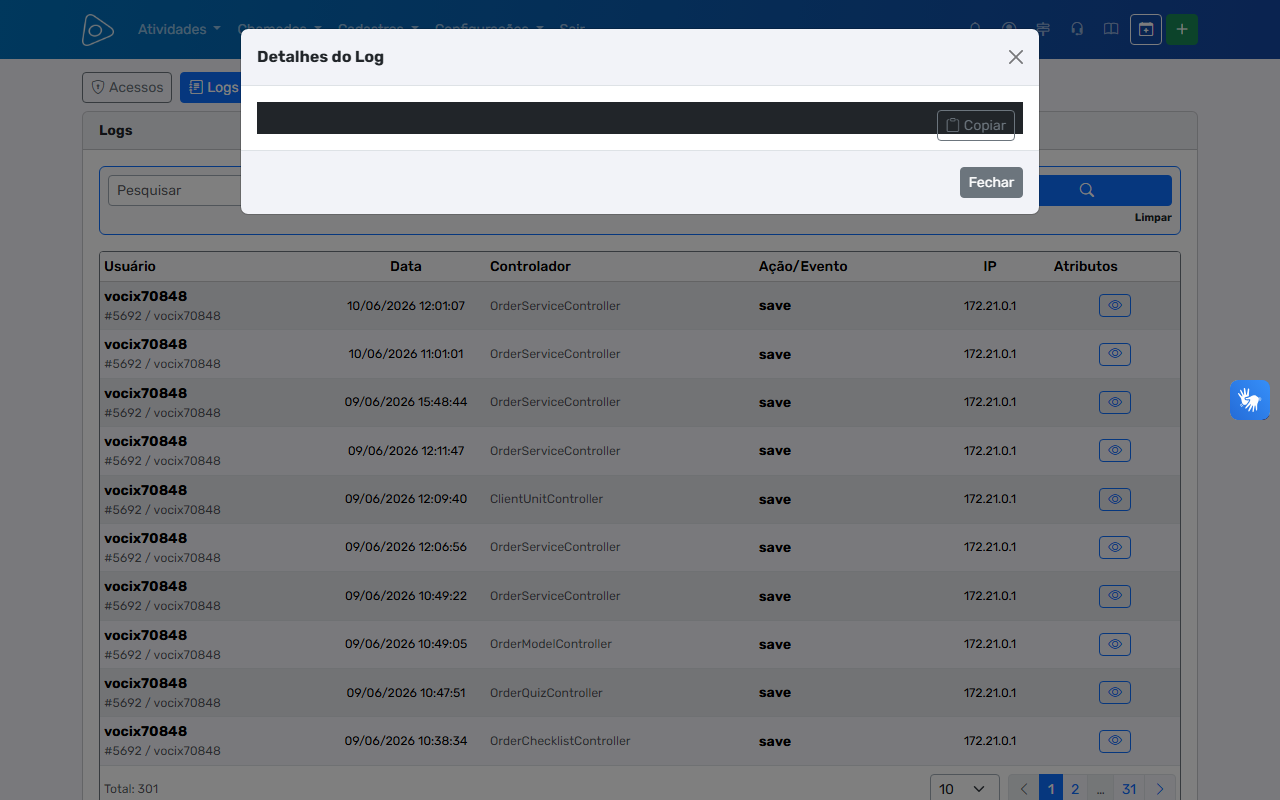The height and width of the screenshot is (800, 1280).
Task: View attributes of the 10/06/2026 12:01:07 log
Action: coord(1115,305)
